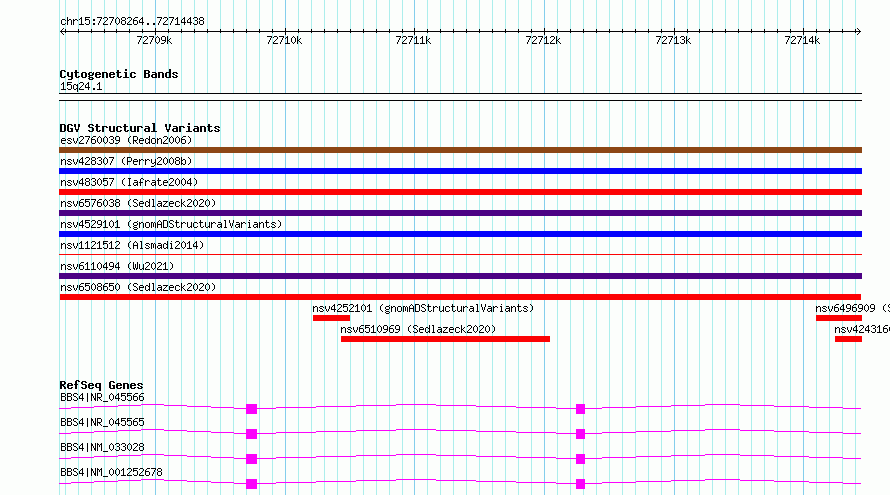This screenshot has height=495, width=890.
Task: Select the 72709k ruler label
Action: [x=154, y=40]
